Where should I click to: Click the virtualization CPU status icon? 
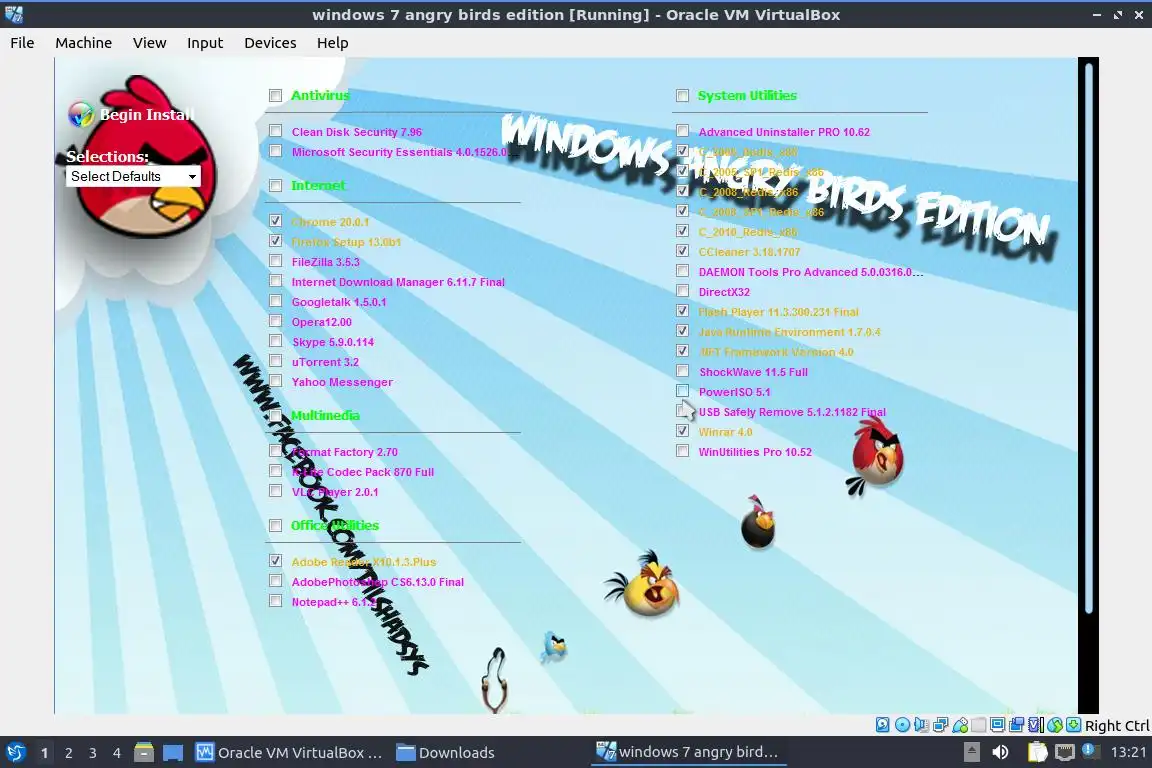click(x=1036, y=725)
